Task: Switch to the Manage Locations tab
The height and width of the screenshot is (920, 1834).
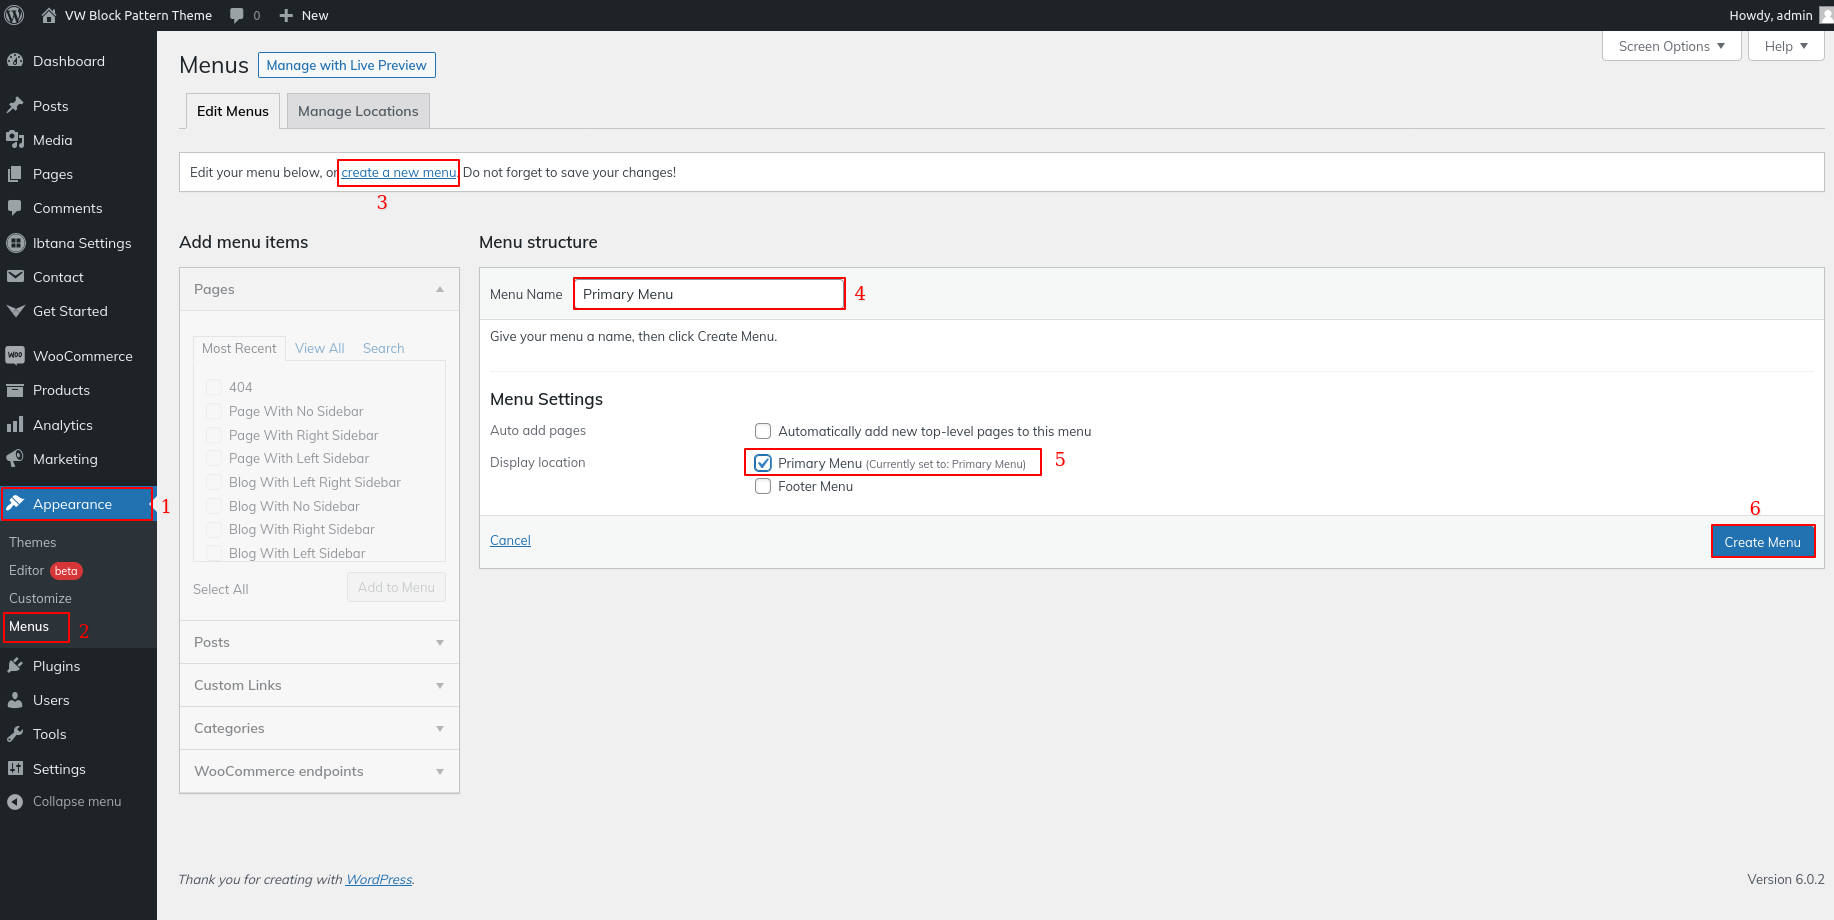Action: pos(358,111)
